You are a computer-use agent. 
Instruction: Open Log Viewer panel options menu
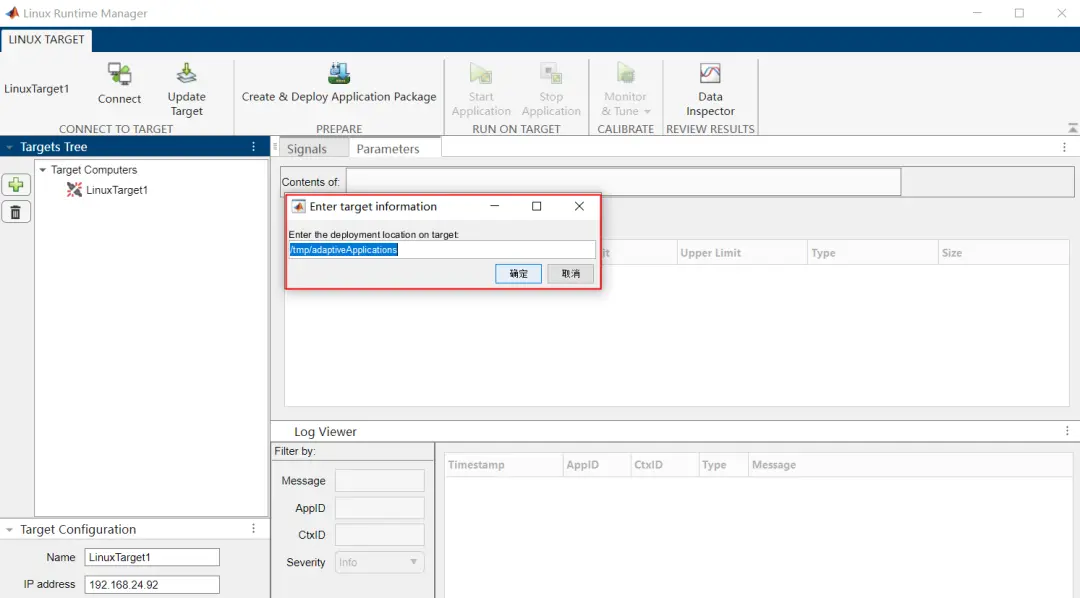[x=1067, y=431]
